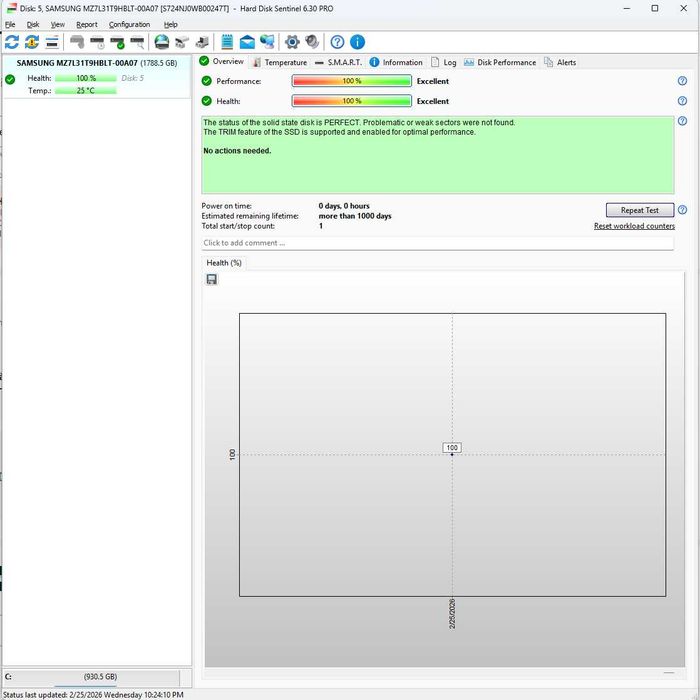Click the 'Status last updated' status bar text
700x700 pixels.
point(93,695)
